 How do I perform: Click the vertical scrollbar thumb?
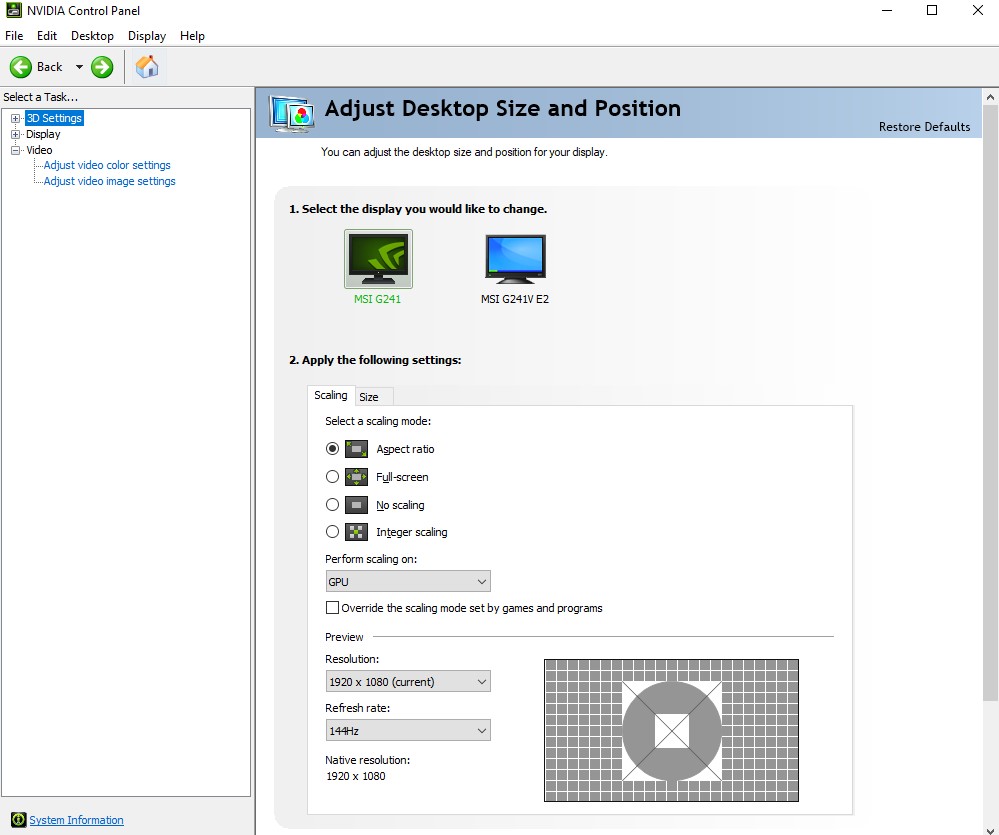(x=990, y=404)
